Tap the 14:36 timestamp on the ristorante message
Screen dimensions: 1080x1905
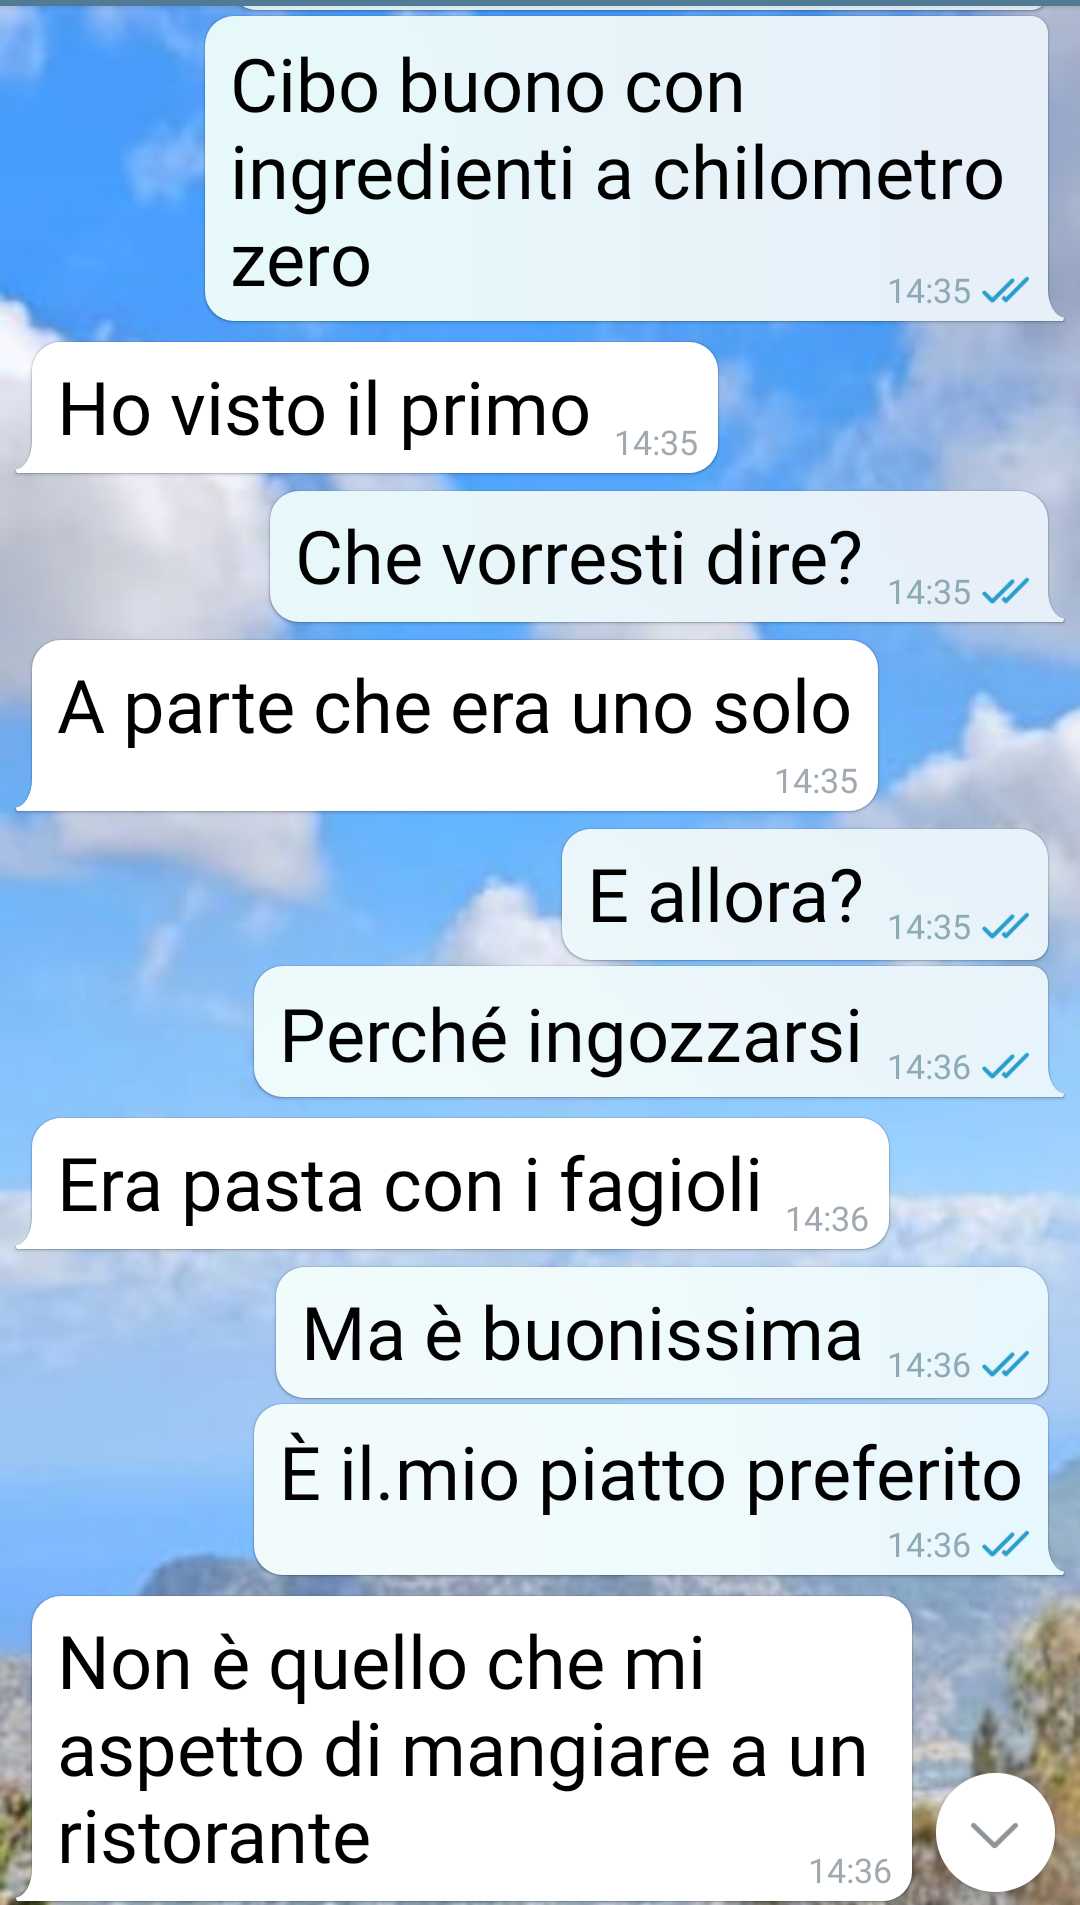click(x=850, y=1871)
